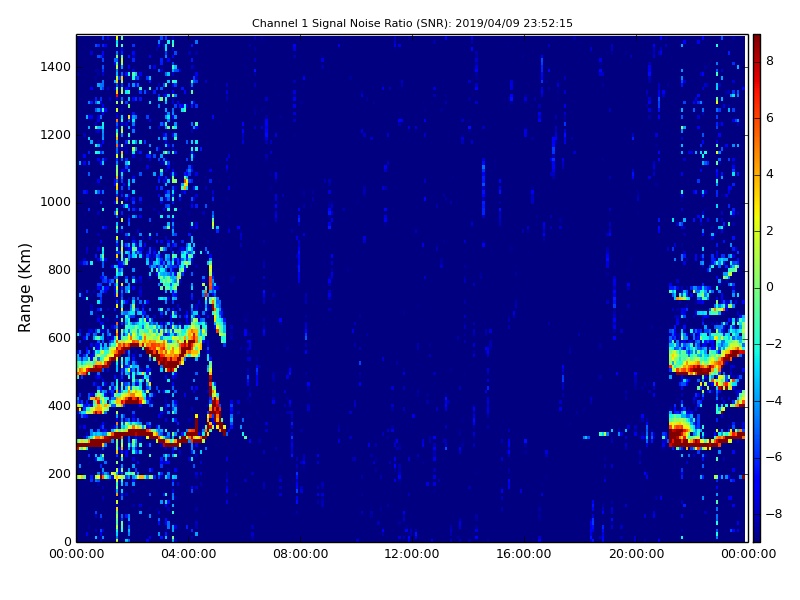The width and height of the screenshot is (800, 600).
Task: Click the colorbar tick label -4
Action: coord(772,401)
